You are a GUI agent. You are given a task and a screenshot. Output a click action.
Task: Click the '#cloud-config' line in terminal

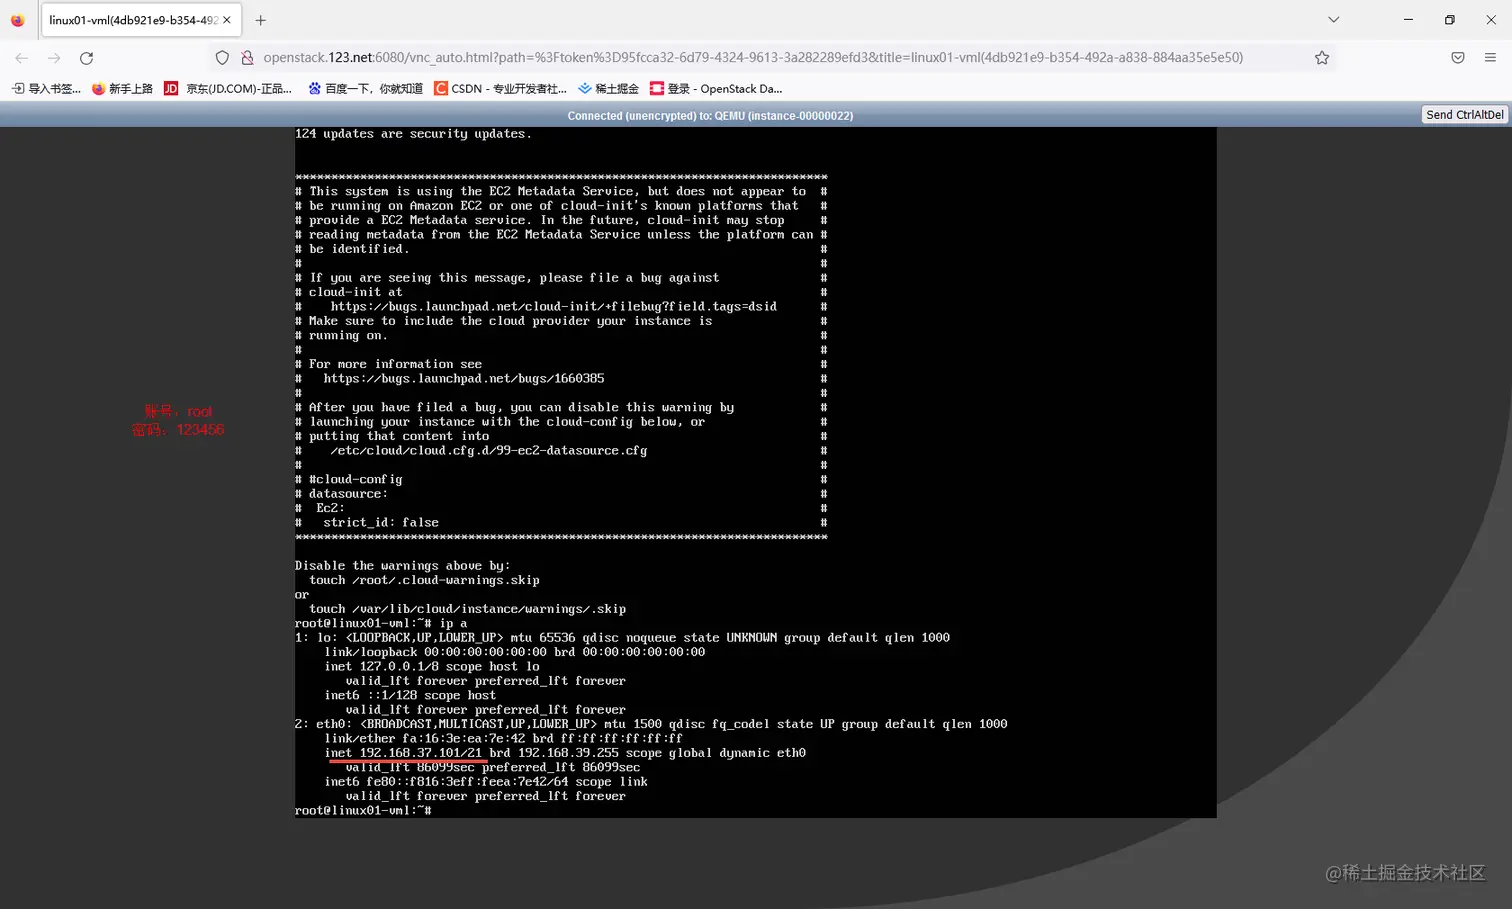355,480
